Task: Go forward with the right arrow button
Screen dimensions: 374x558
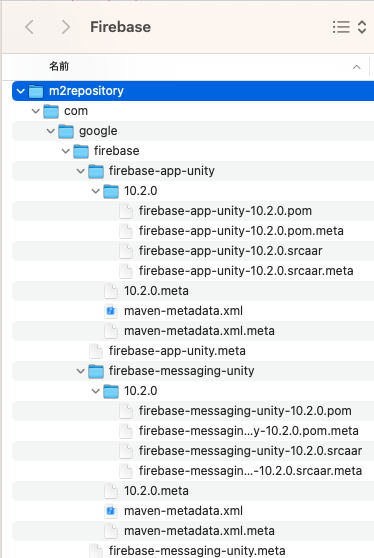Action: tap(65, 27)
